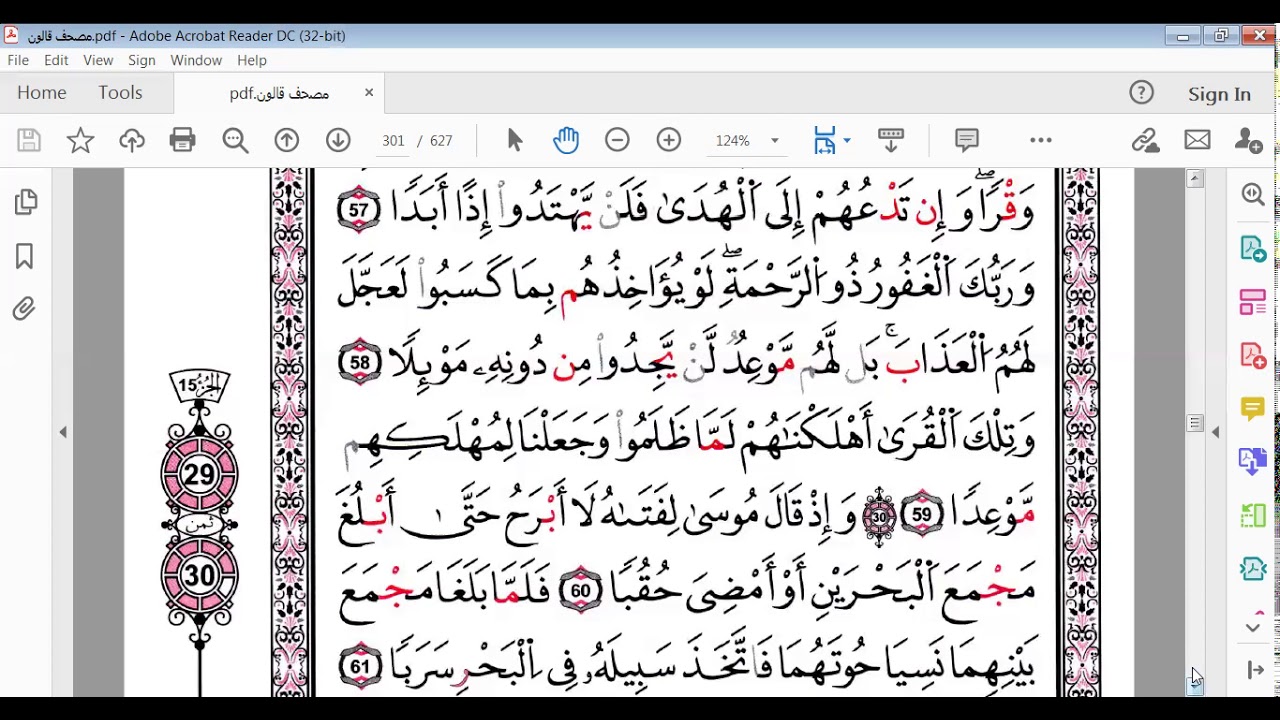Go to previous page arrow
Image resolution: width=1280 pixels, height=720 pixels.
coord(287,141)
